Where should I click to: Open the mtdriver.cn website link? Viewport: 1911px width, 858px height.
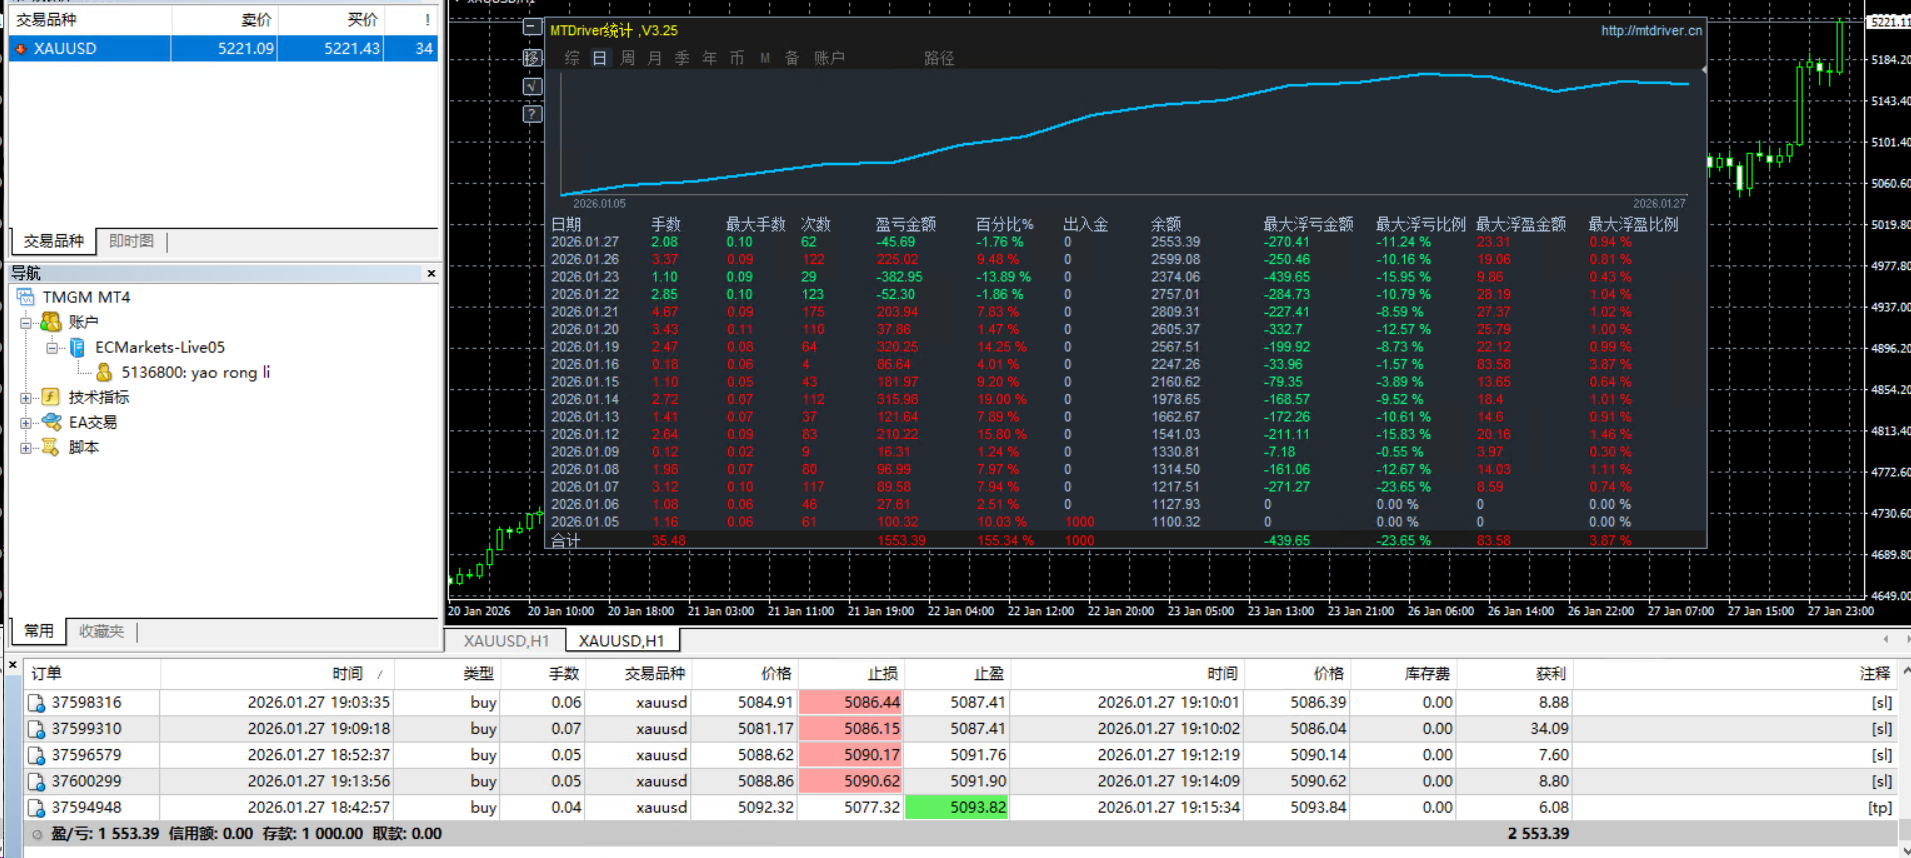(1651, 30)
